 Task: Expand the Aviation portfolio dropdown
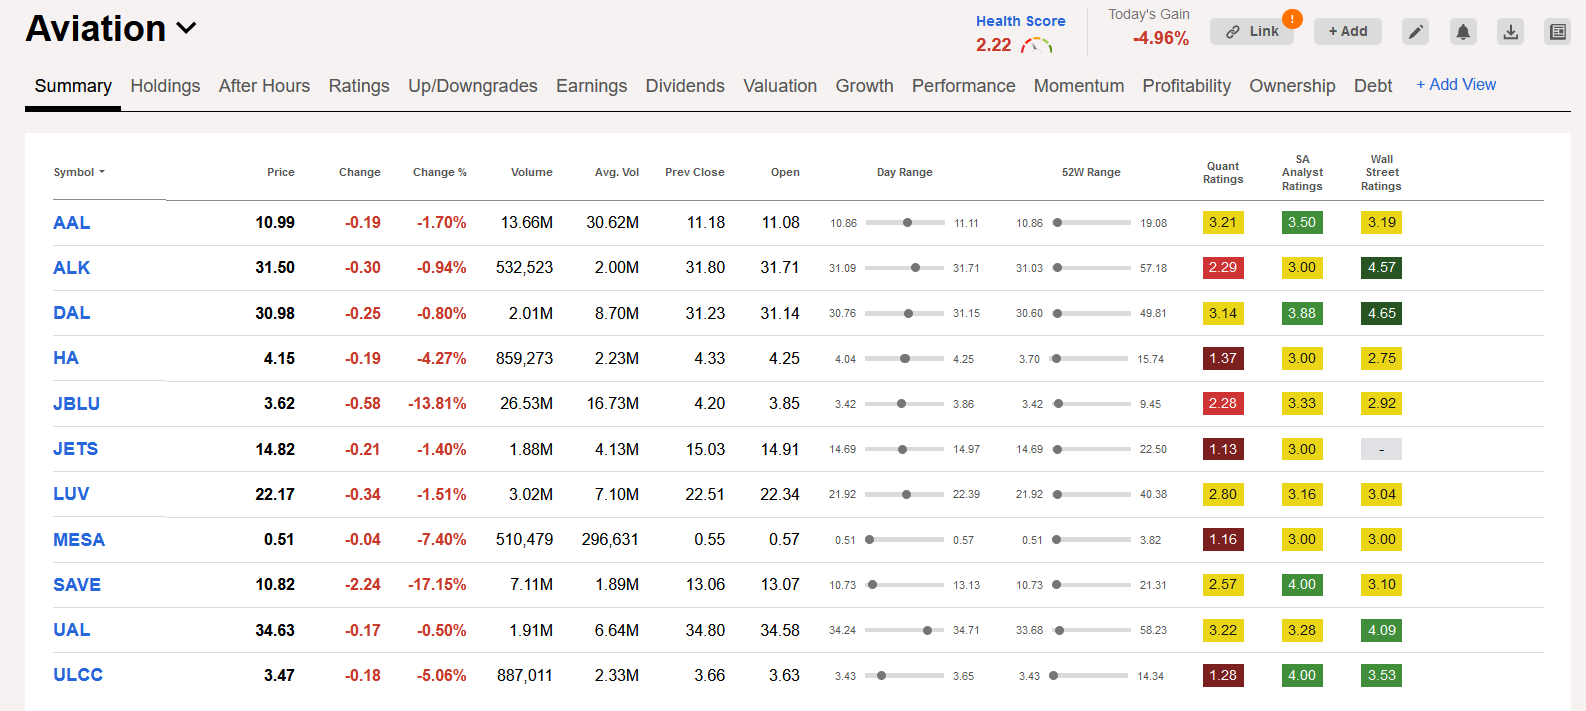coord(186,29)
